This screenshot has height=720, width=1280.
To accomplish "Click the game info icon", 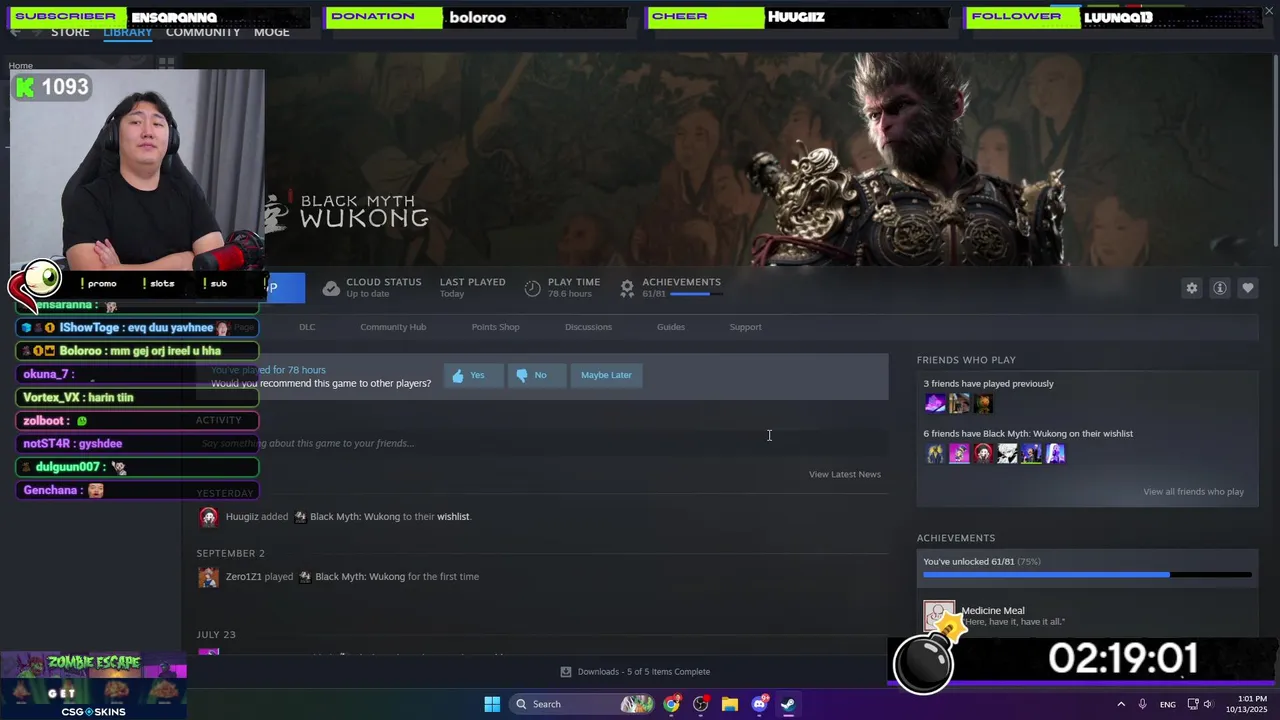I will click(x=1220, y=288).
